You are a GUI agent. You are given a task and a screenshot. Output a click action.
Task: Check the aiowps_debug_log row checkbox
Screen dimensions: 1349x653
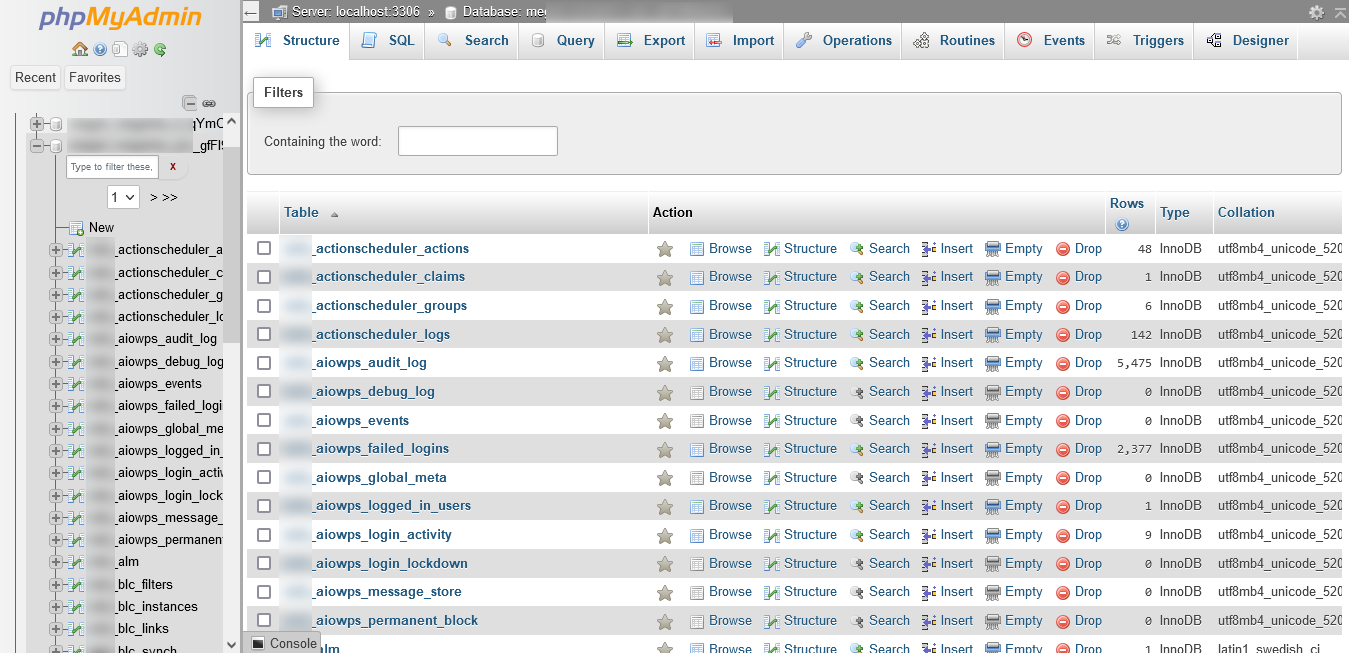[x=264, y=391]
